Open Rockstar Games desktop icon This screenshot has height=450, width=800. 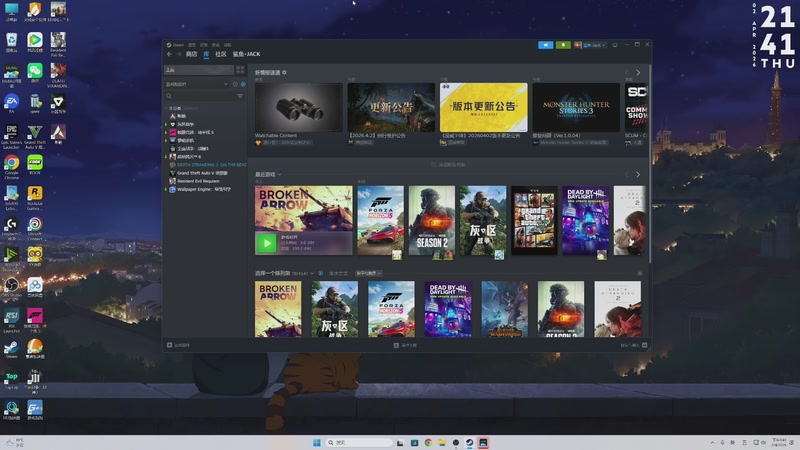coord(35,197)
